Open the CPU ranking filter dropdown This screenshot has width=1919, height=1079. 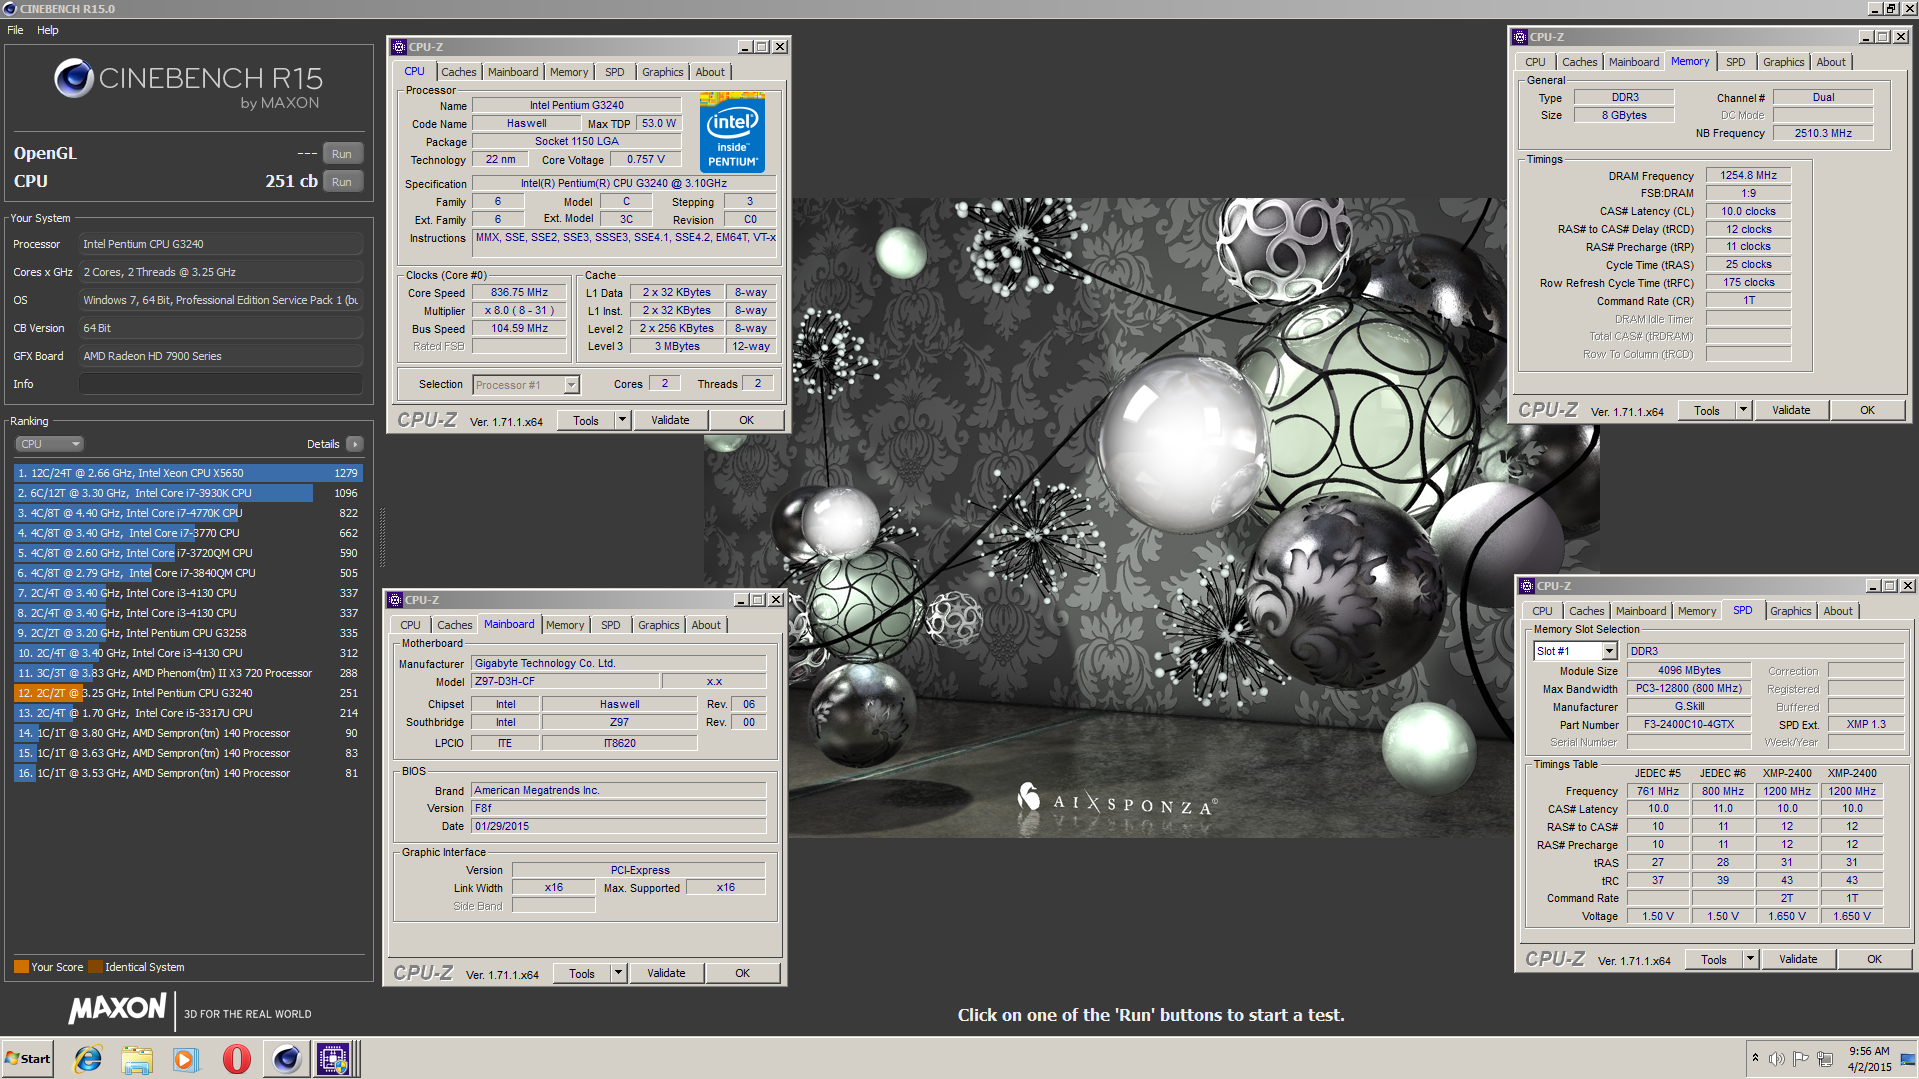pos(48,444)
